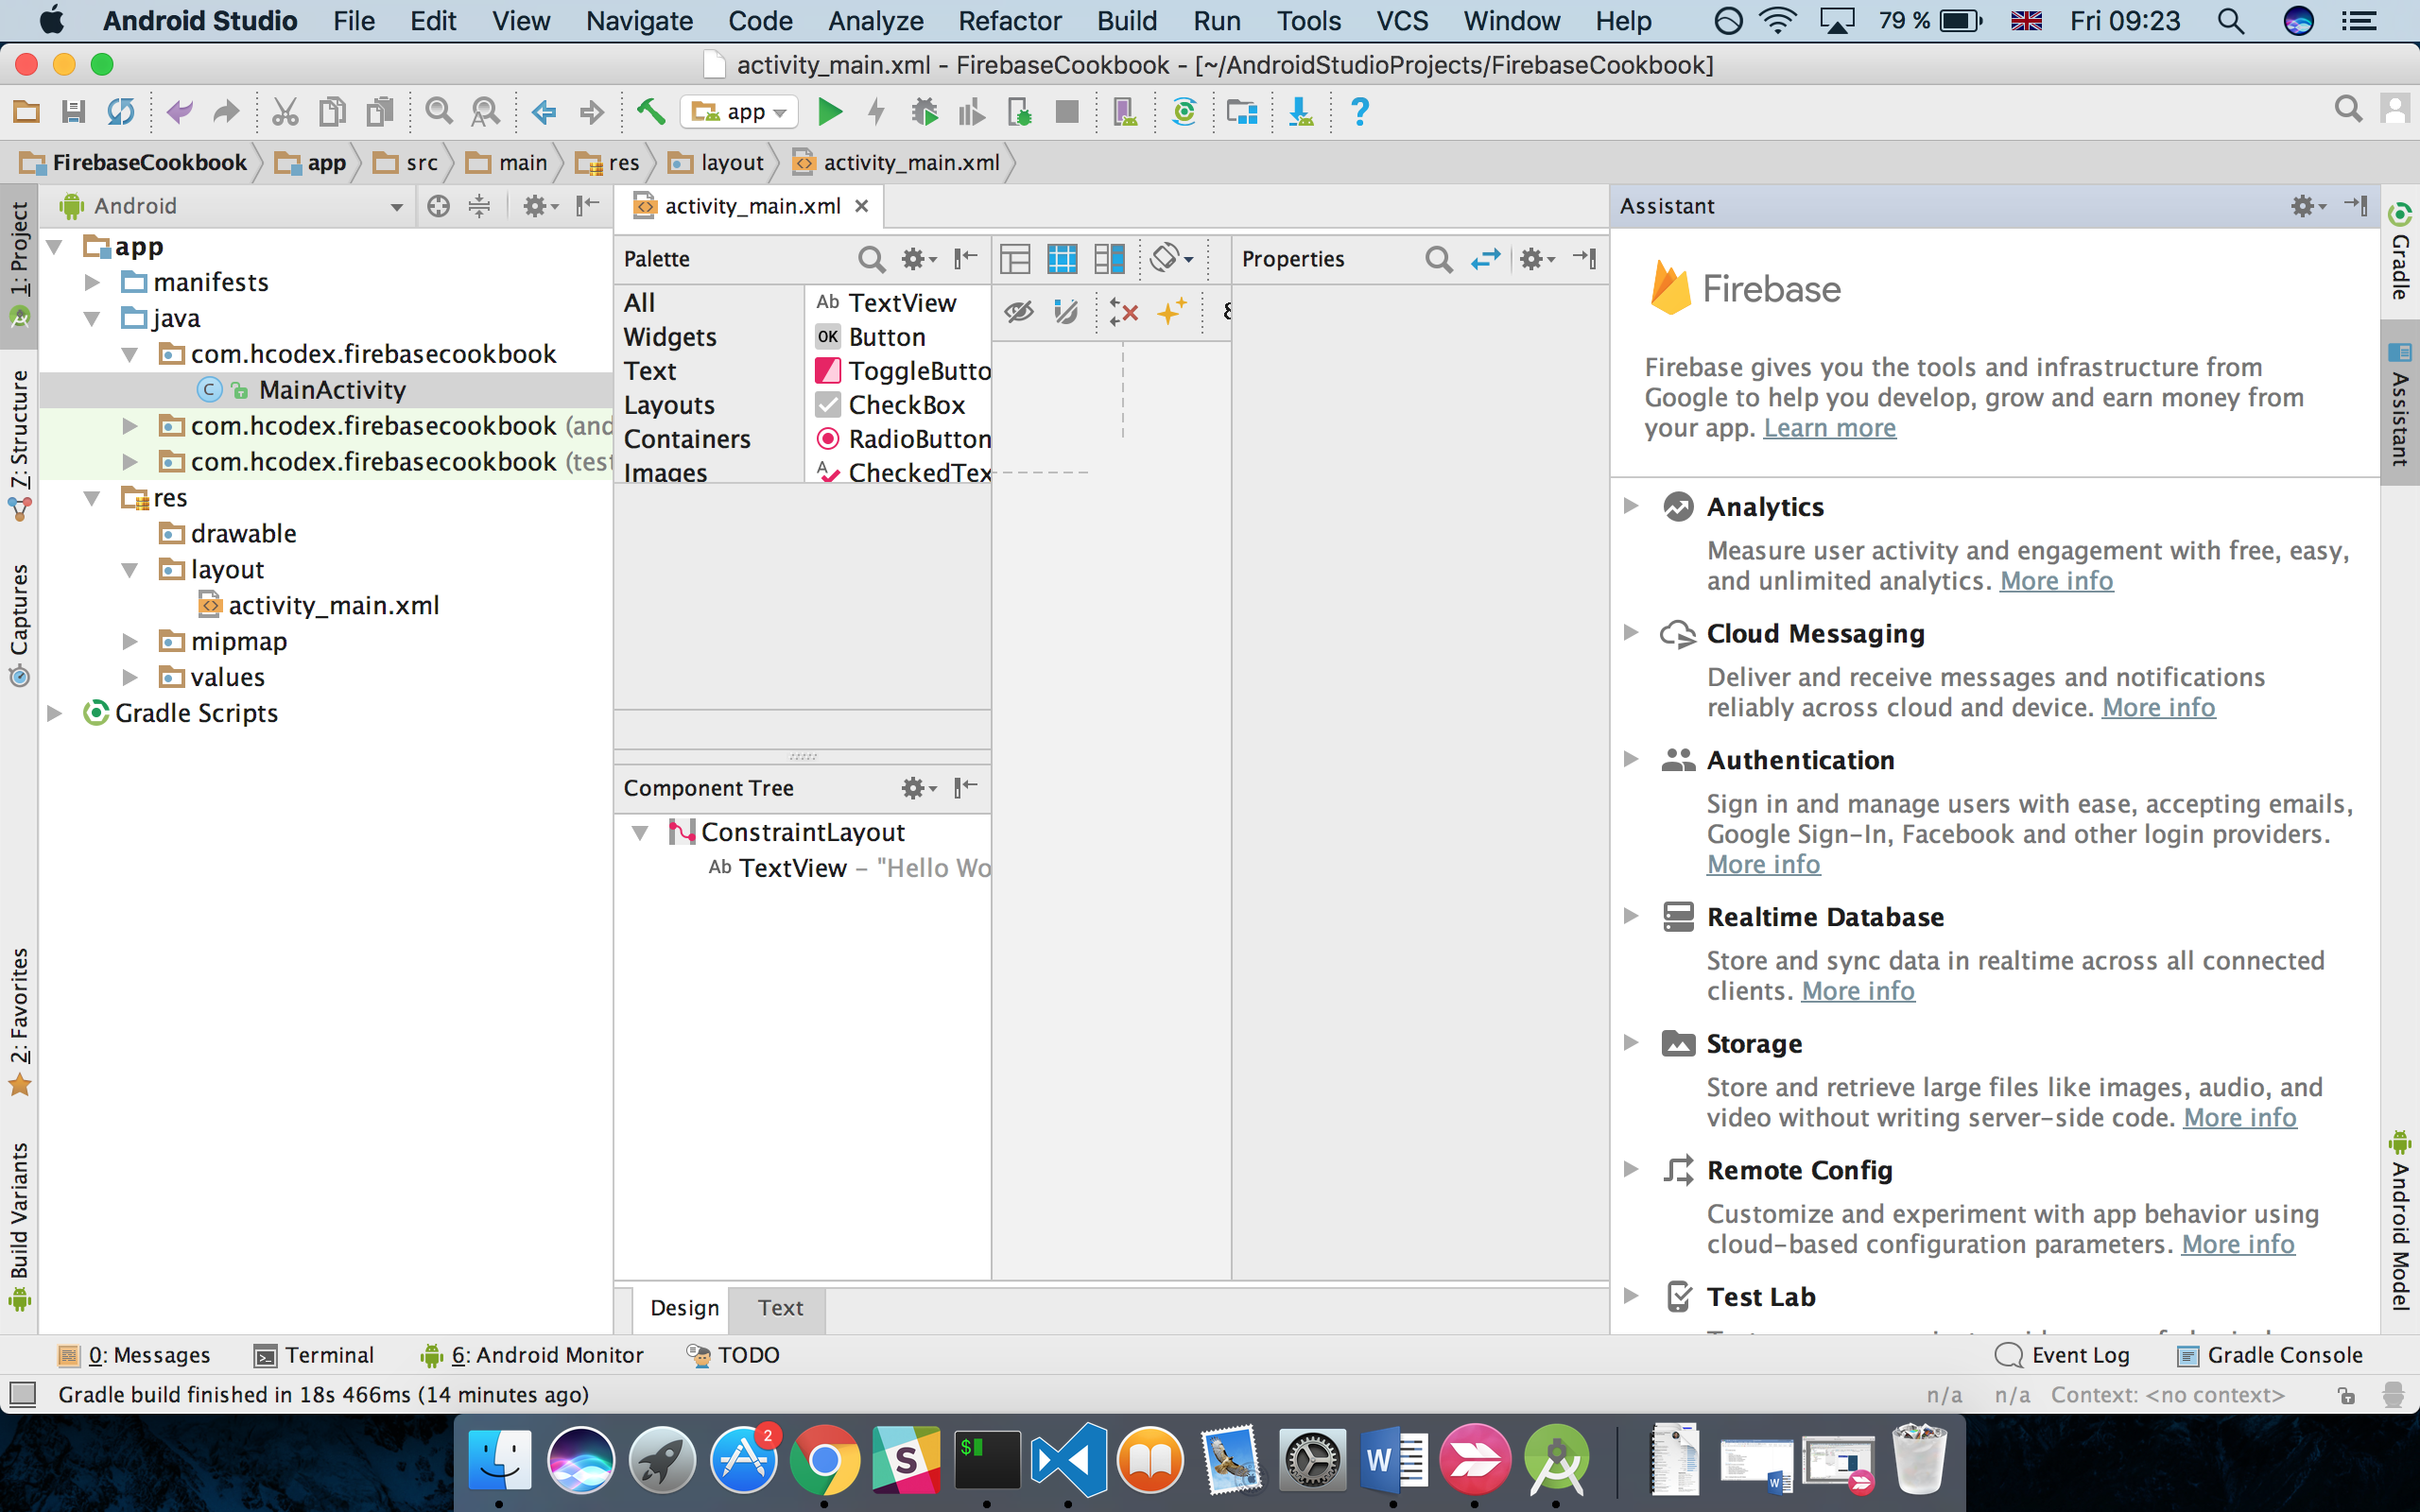Click the Firebase Learn more link
This screenshot has height=1512, width=2420.
click(1829, 428)
